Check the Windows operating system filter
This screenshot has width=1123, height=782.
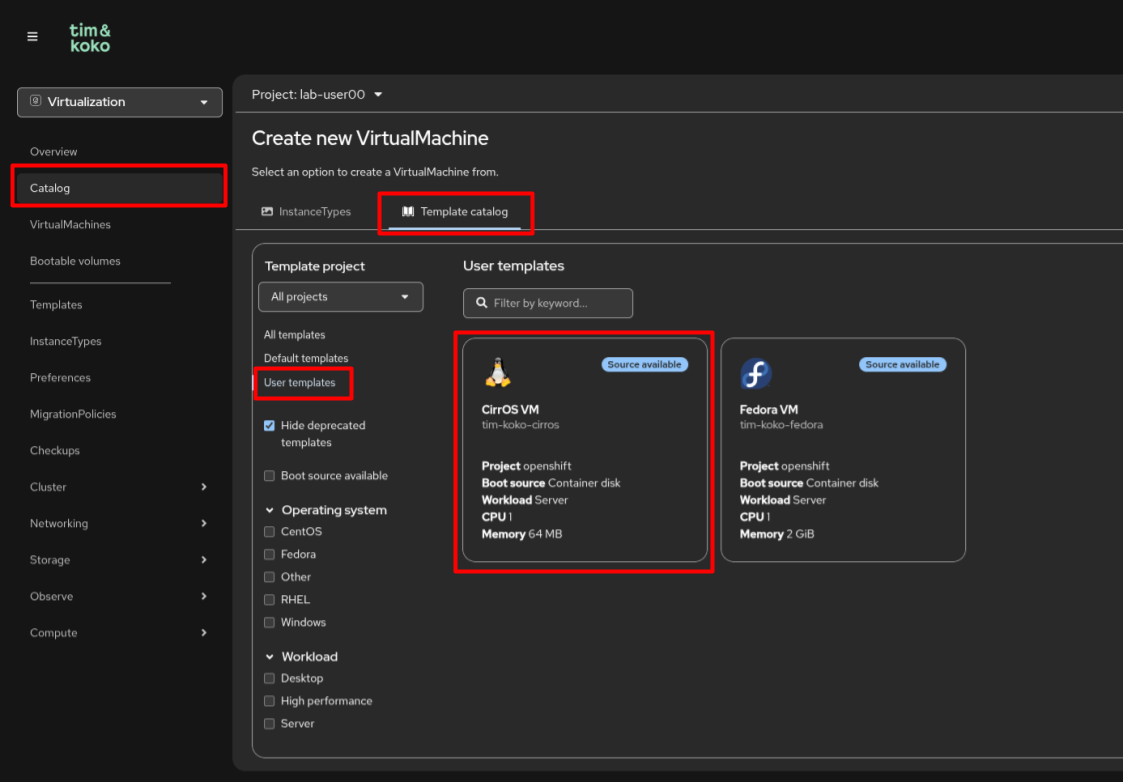(x=269, y=622)
